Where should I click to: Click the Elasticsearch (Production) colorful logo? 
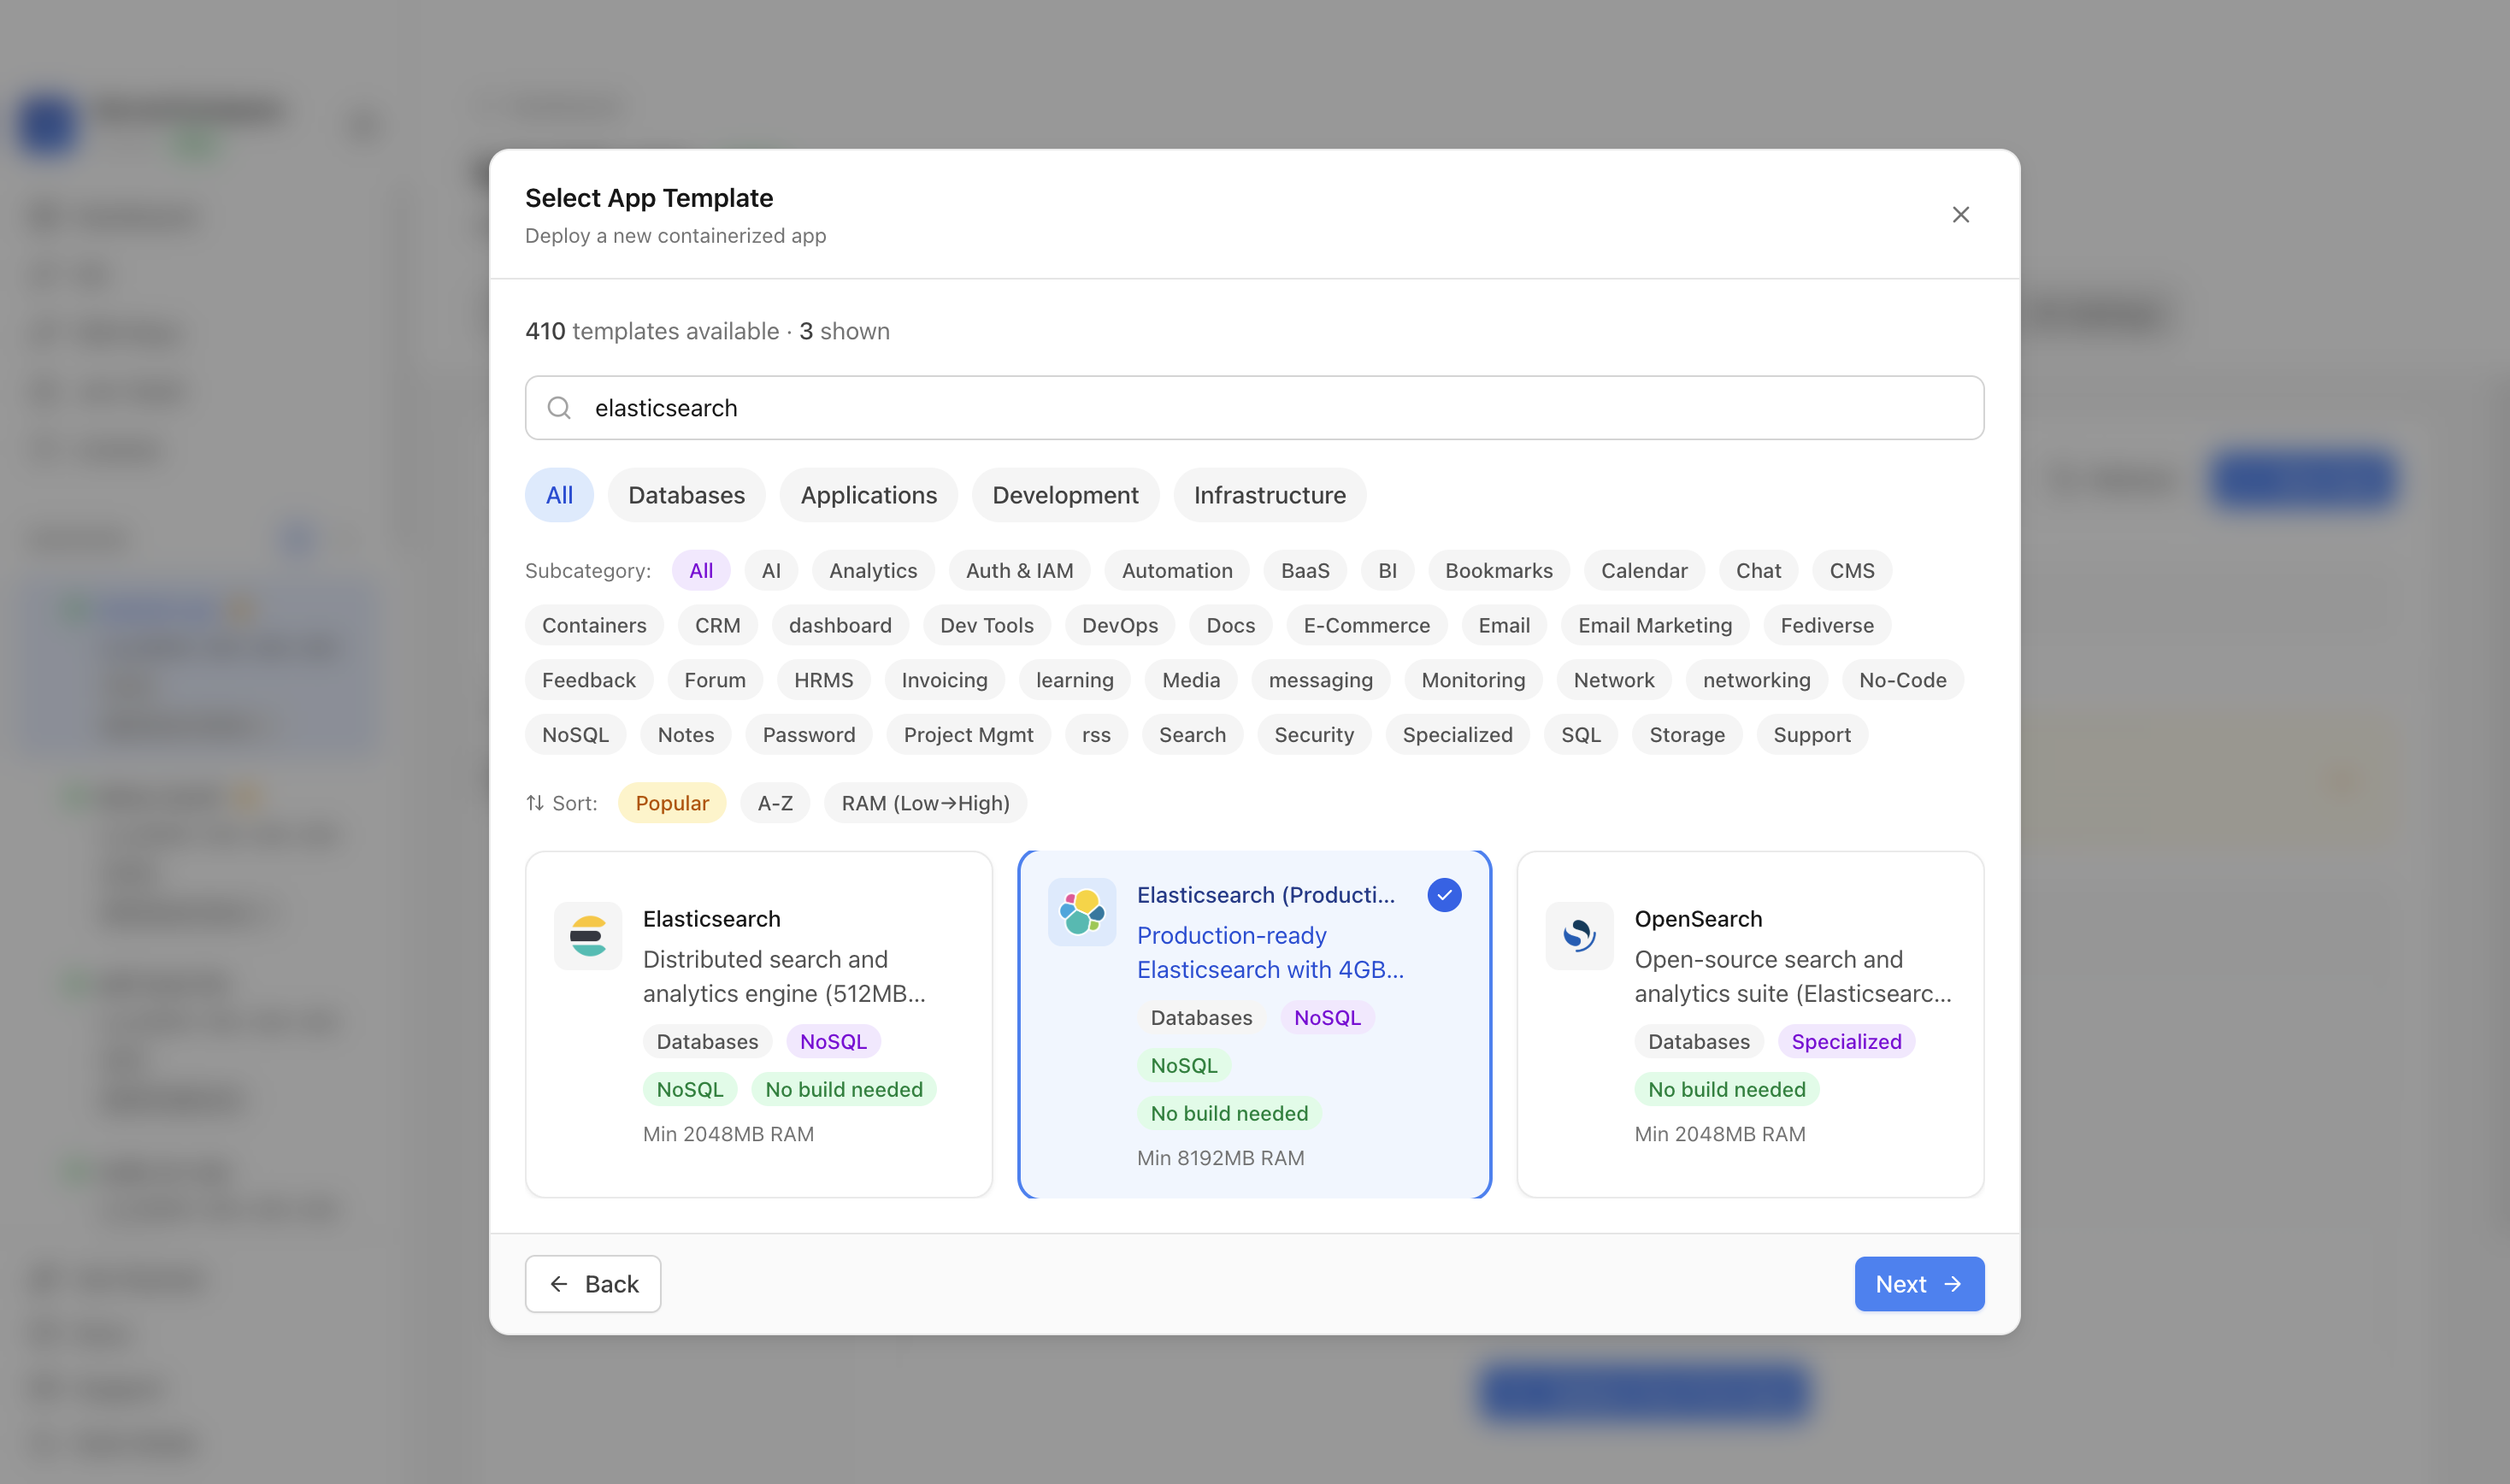[1082, 912]
